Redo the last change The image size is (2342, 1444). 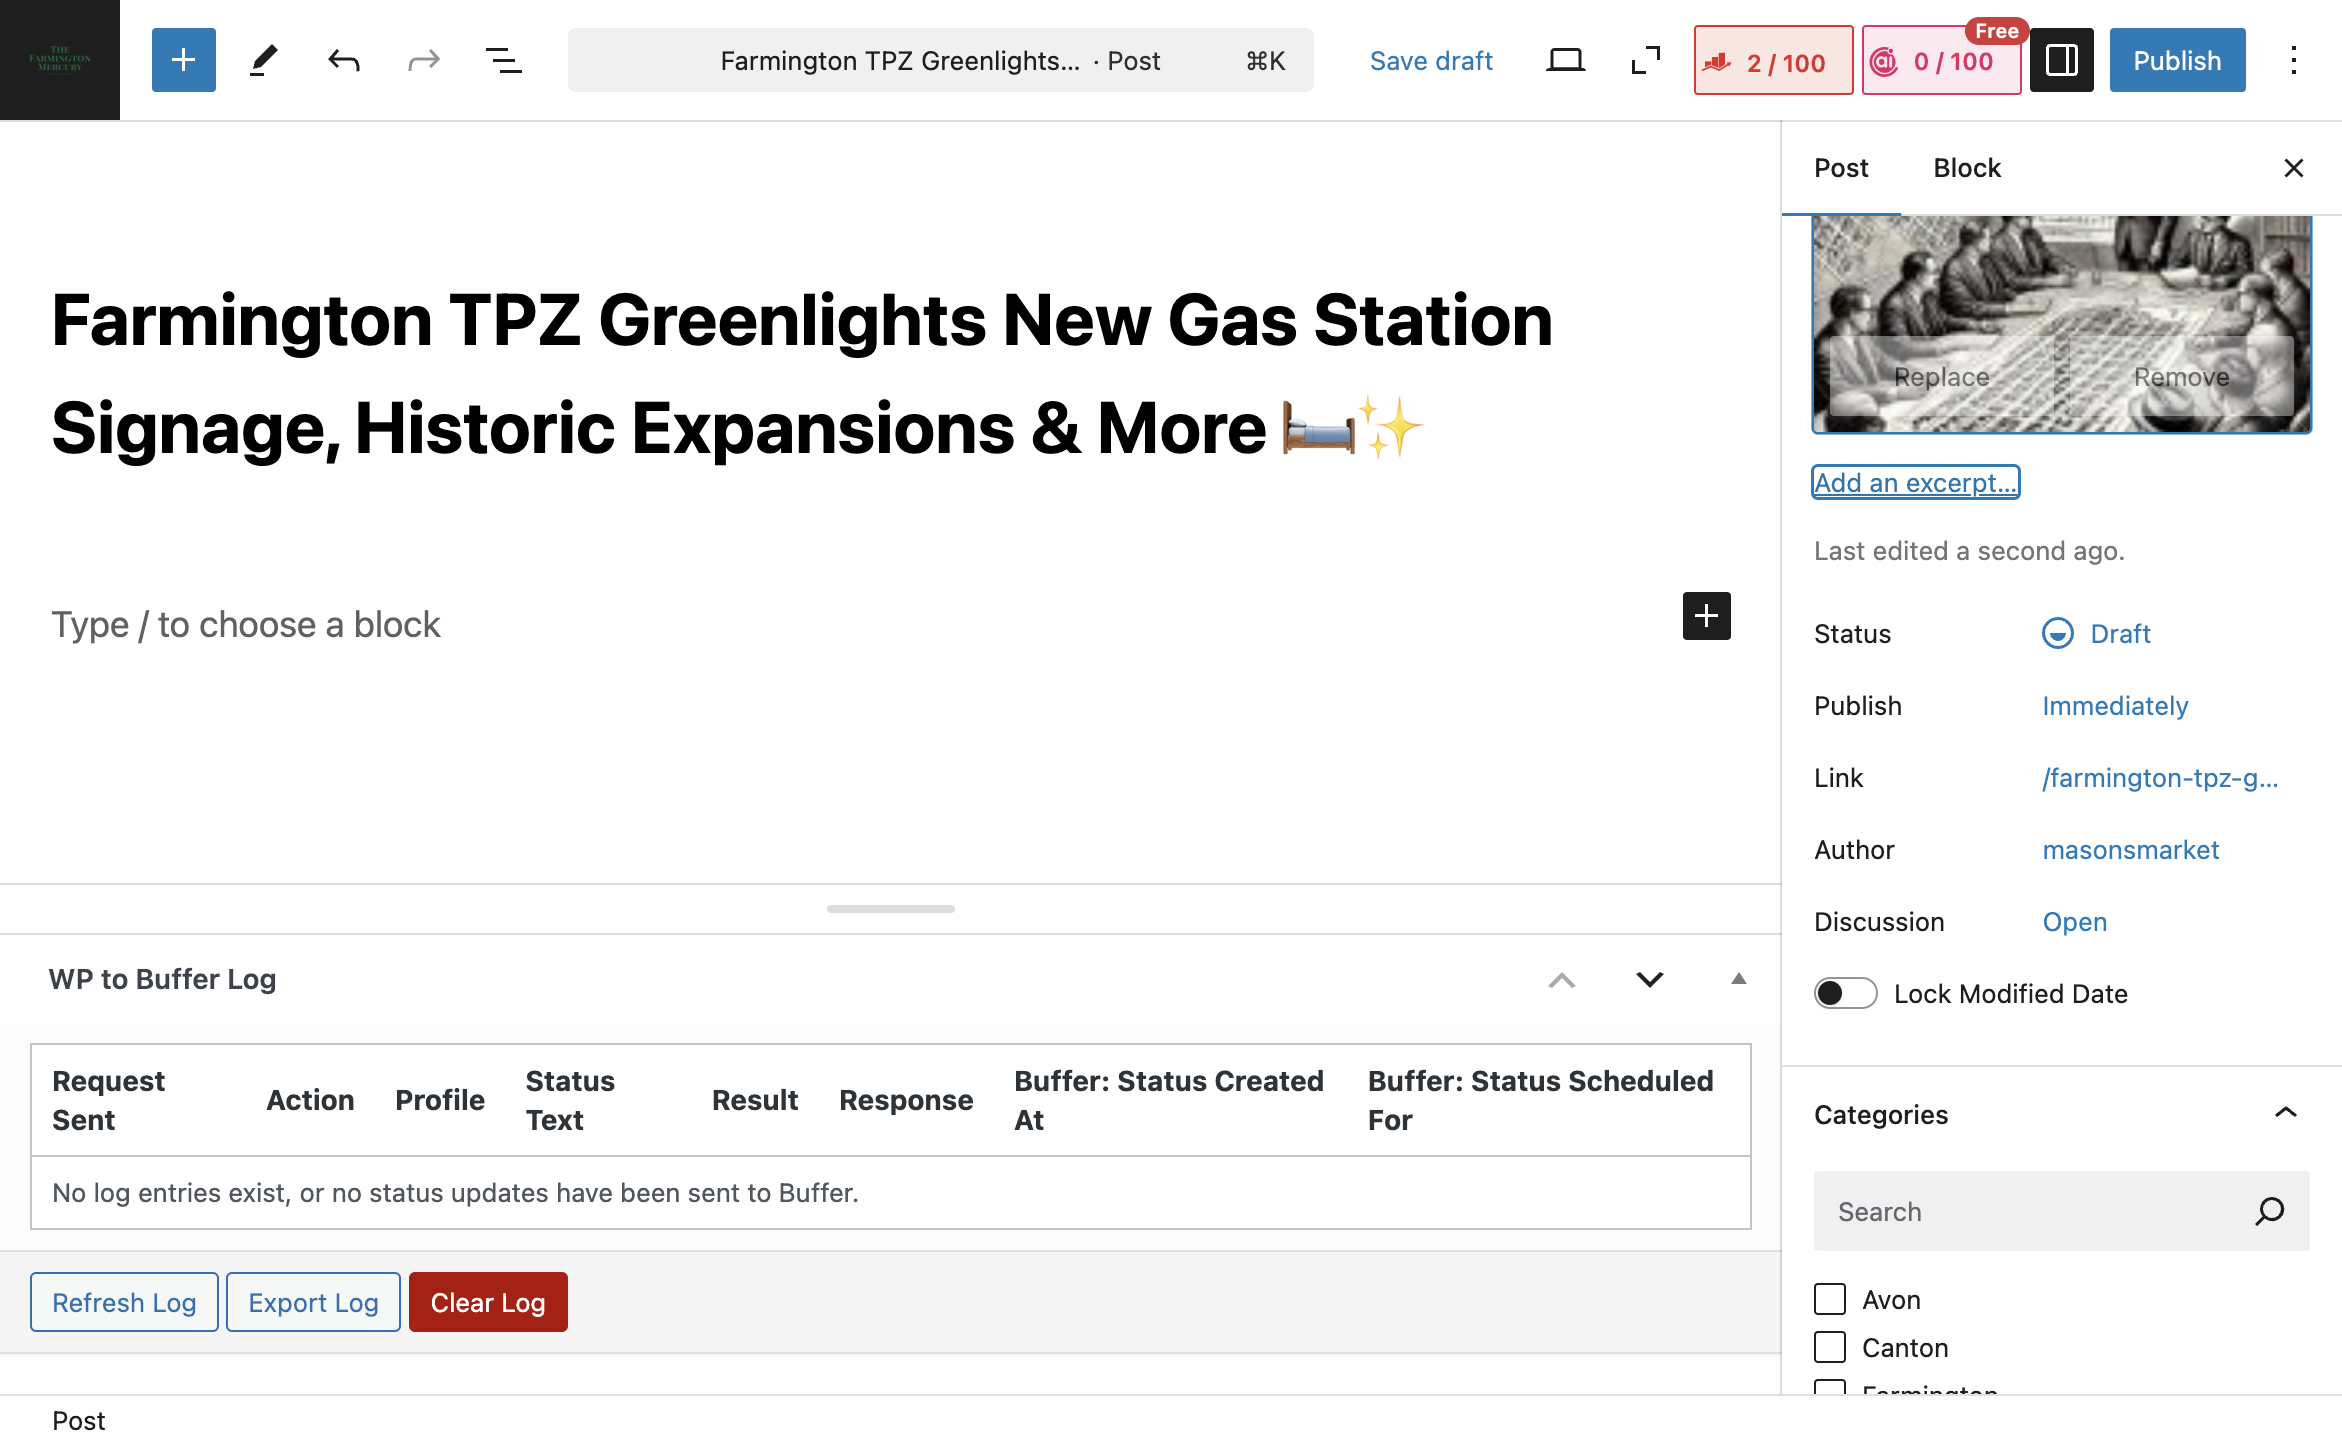423,60
